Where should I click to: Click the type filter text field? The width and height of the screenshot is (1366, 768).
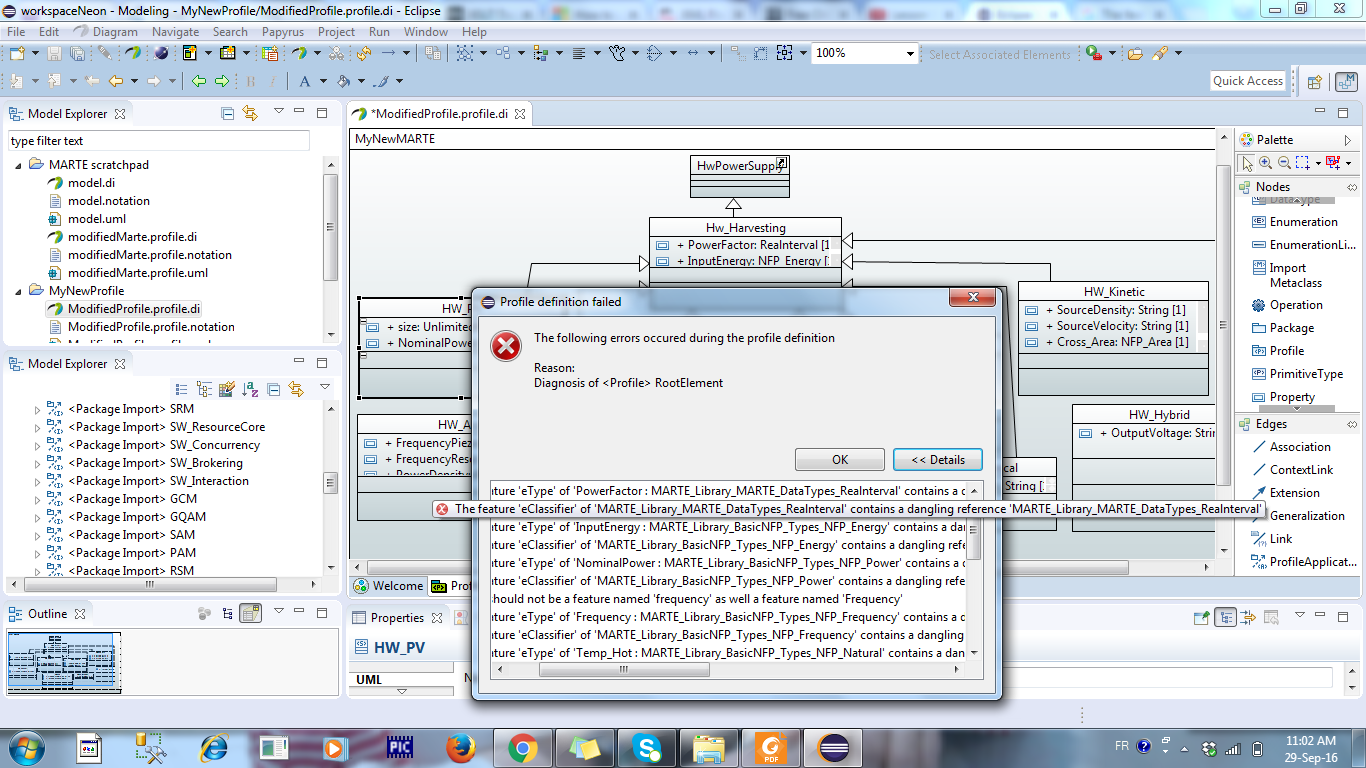(x=160, y=141)
